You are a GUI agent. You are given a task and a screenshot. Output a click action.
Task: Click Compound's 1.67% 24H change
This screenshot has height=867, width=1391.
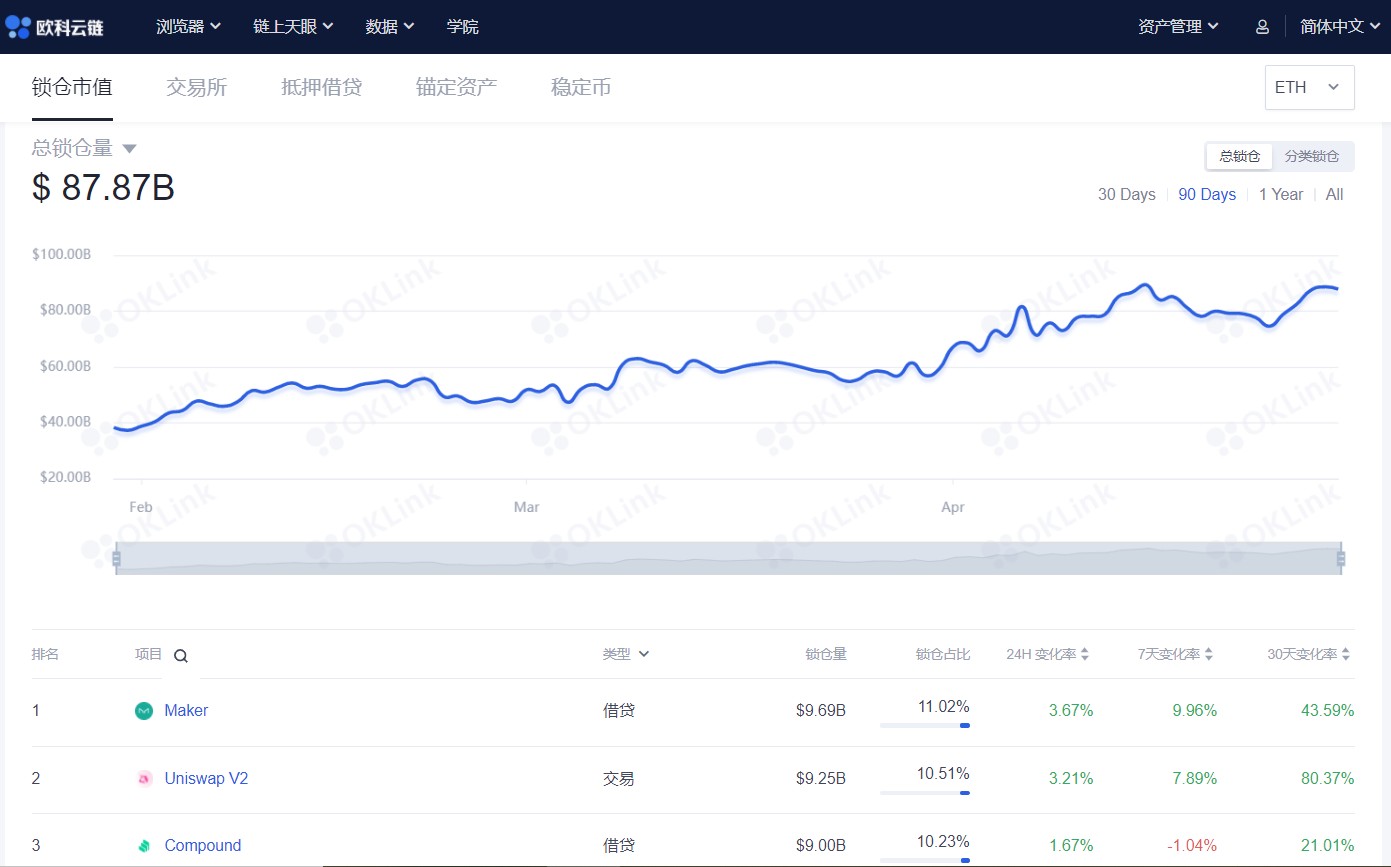1071,846
